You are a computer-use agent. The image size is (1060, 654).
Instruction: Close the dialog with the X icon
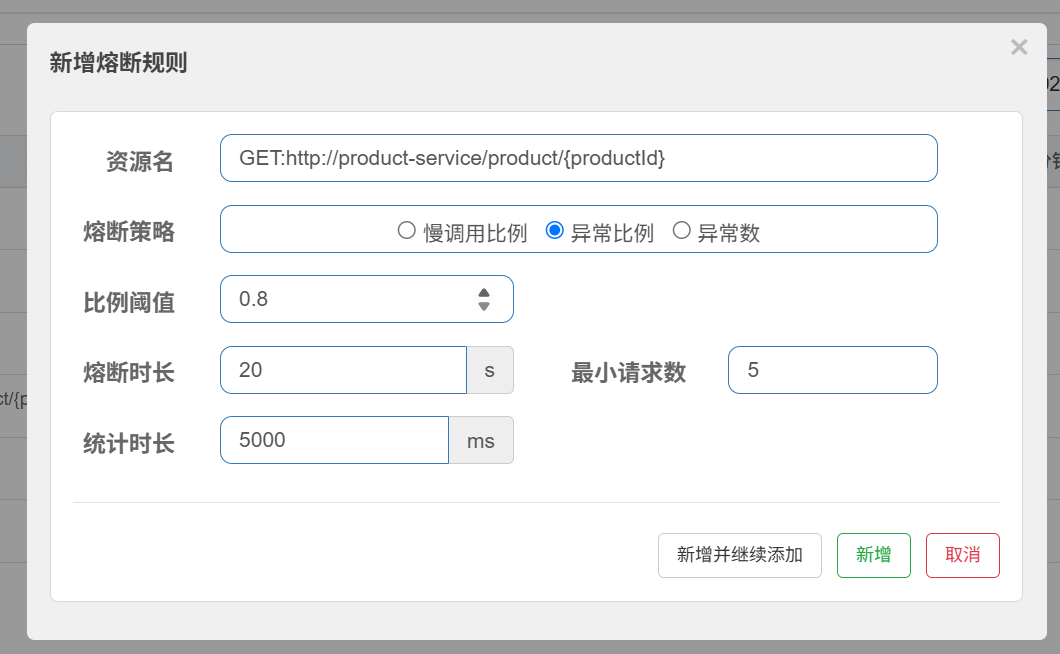pos(1018,47)
